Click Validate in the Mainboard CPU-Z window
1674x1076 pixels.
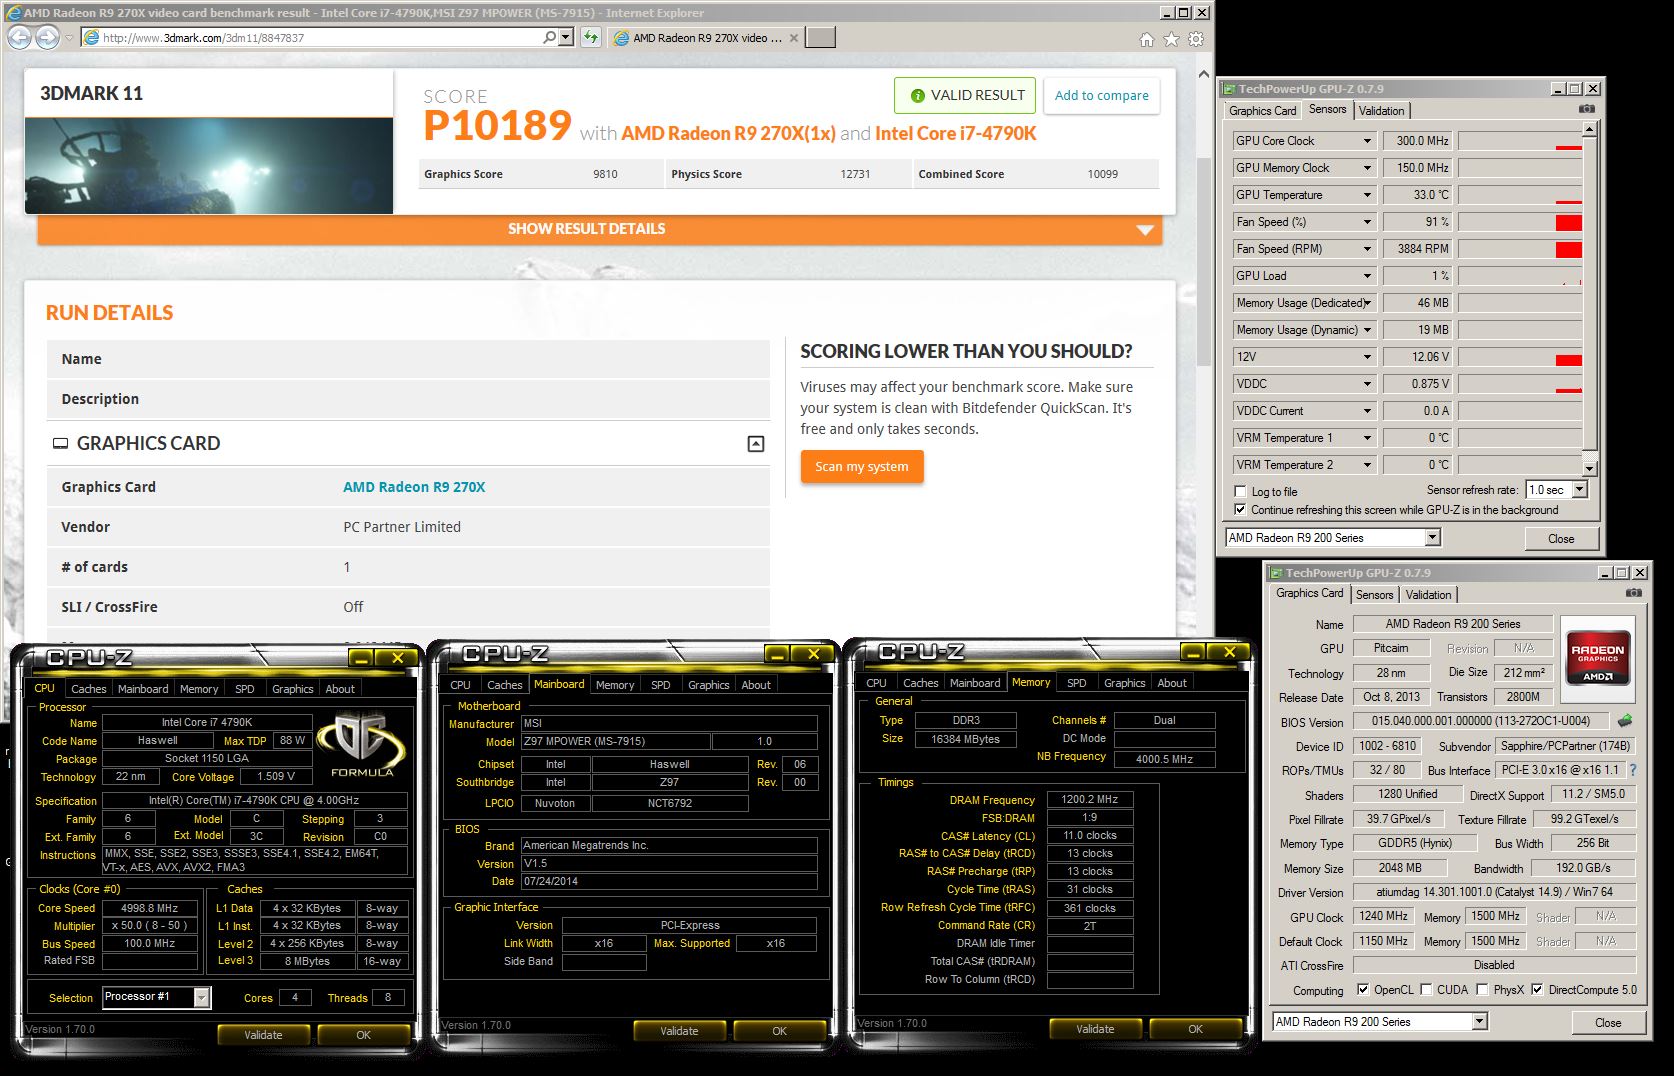pos(679,1031)
